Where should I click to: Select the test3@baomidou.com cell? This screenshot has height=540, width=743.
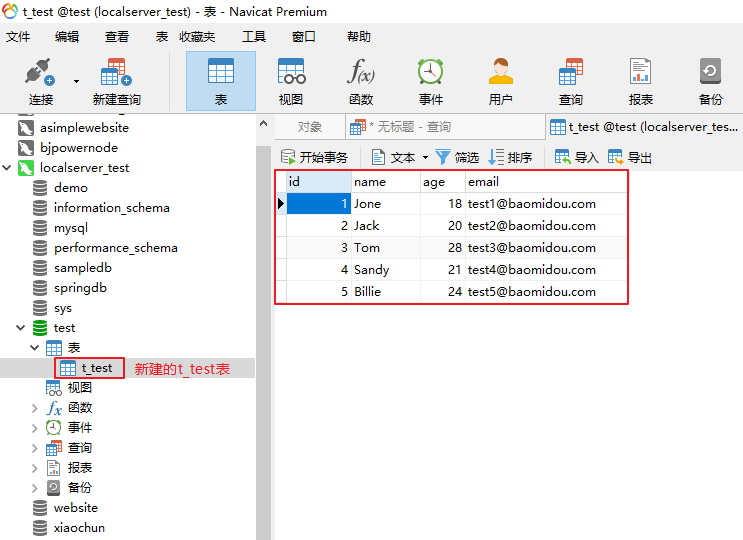click(546, 248)
